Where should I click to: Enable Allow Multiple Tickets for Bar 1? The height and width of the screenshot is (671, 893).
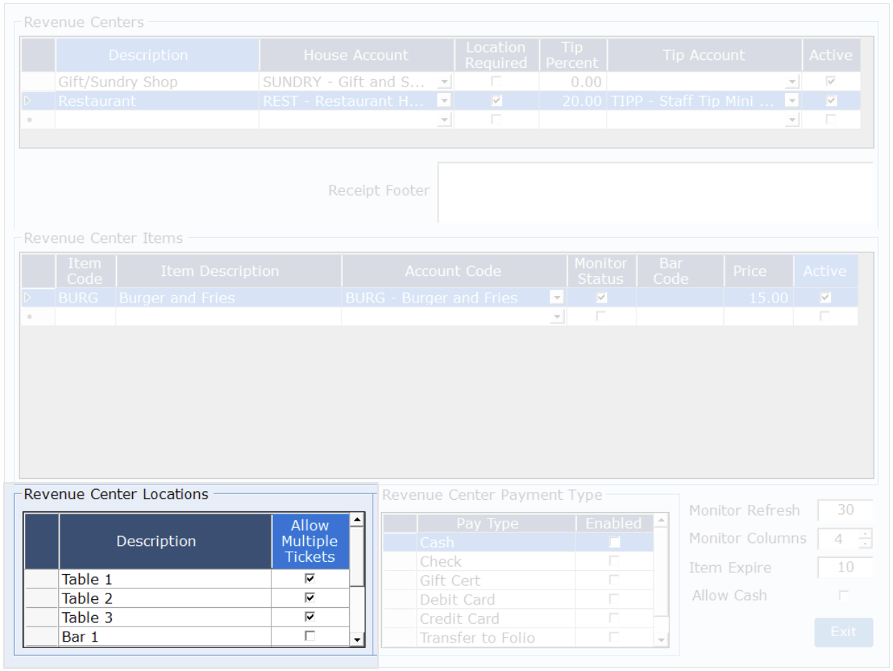coord(309,636)
